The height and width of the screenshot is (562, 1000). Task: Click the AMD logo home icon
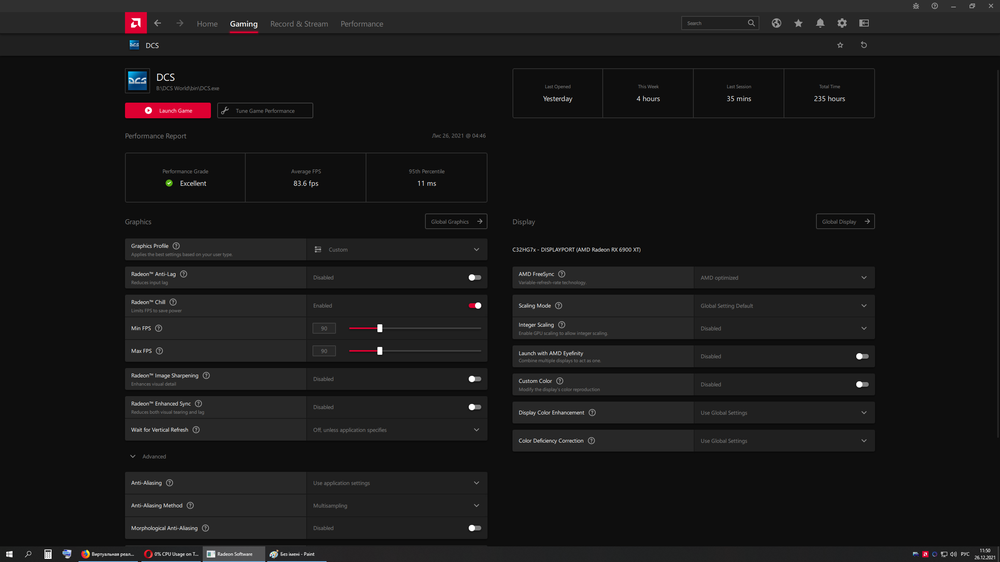(134, 23)
